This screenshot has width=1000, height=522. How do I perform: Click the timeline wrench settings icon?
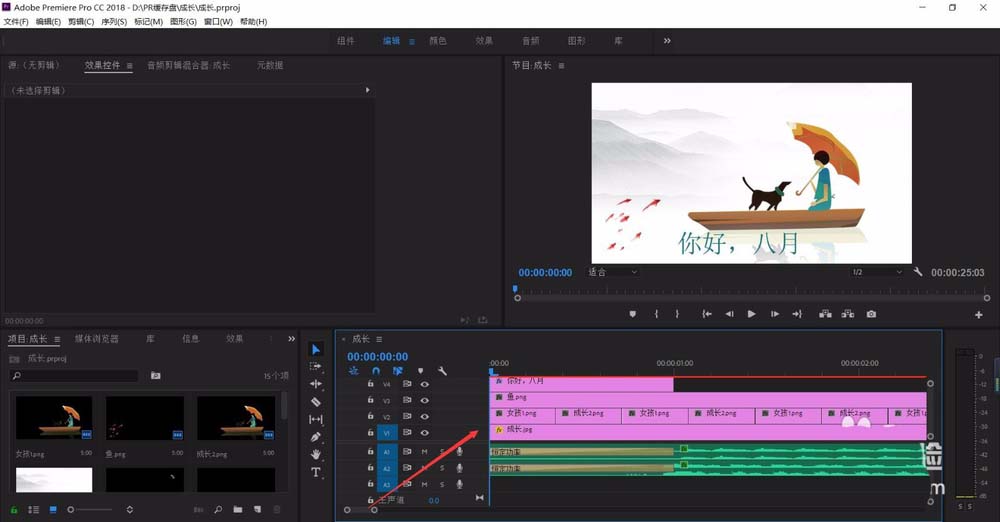(x=442, y=371)
